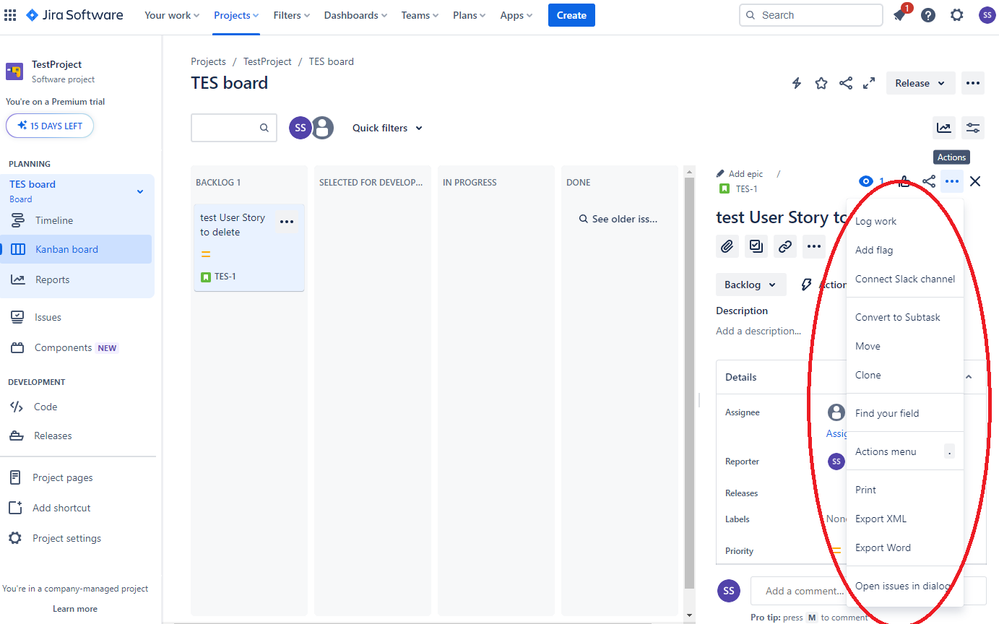Select Add flag from actions menu
This screenshot has width=999, height=624.
tap(905, 250)
